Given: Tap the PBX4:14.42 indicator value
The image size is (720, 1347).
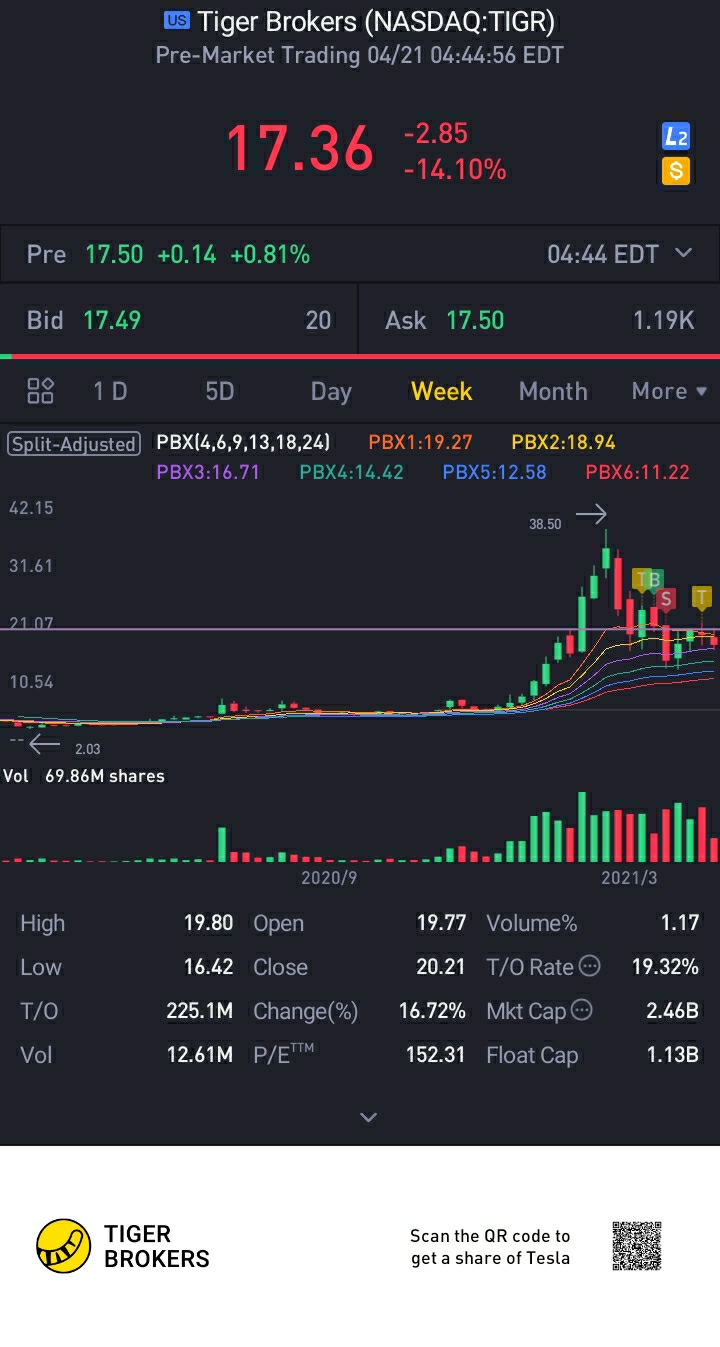Looking at the screenshot, I should click(351, 472).
